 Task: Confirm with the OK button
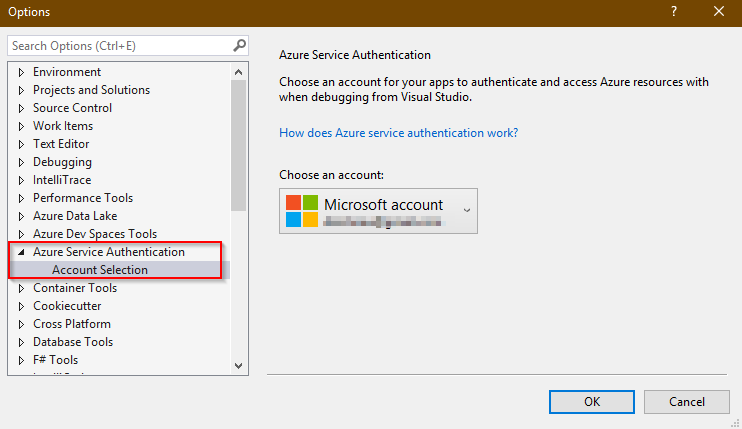click(x=592, y=402)
